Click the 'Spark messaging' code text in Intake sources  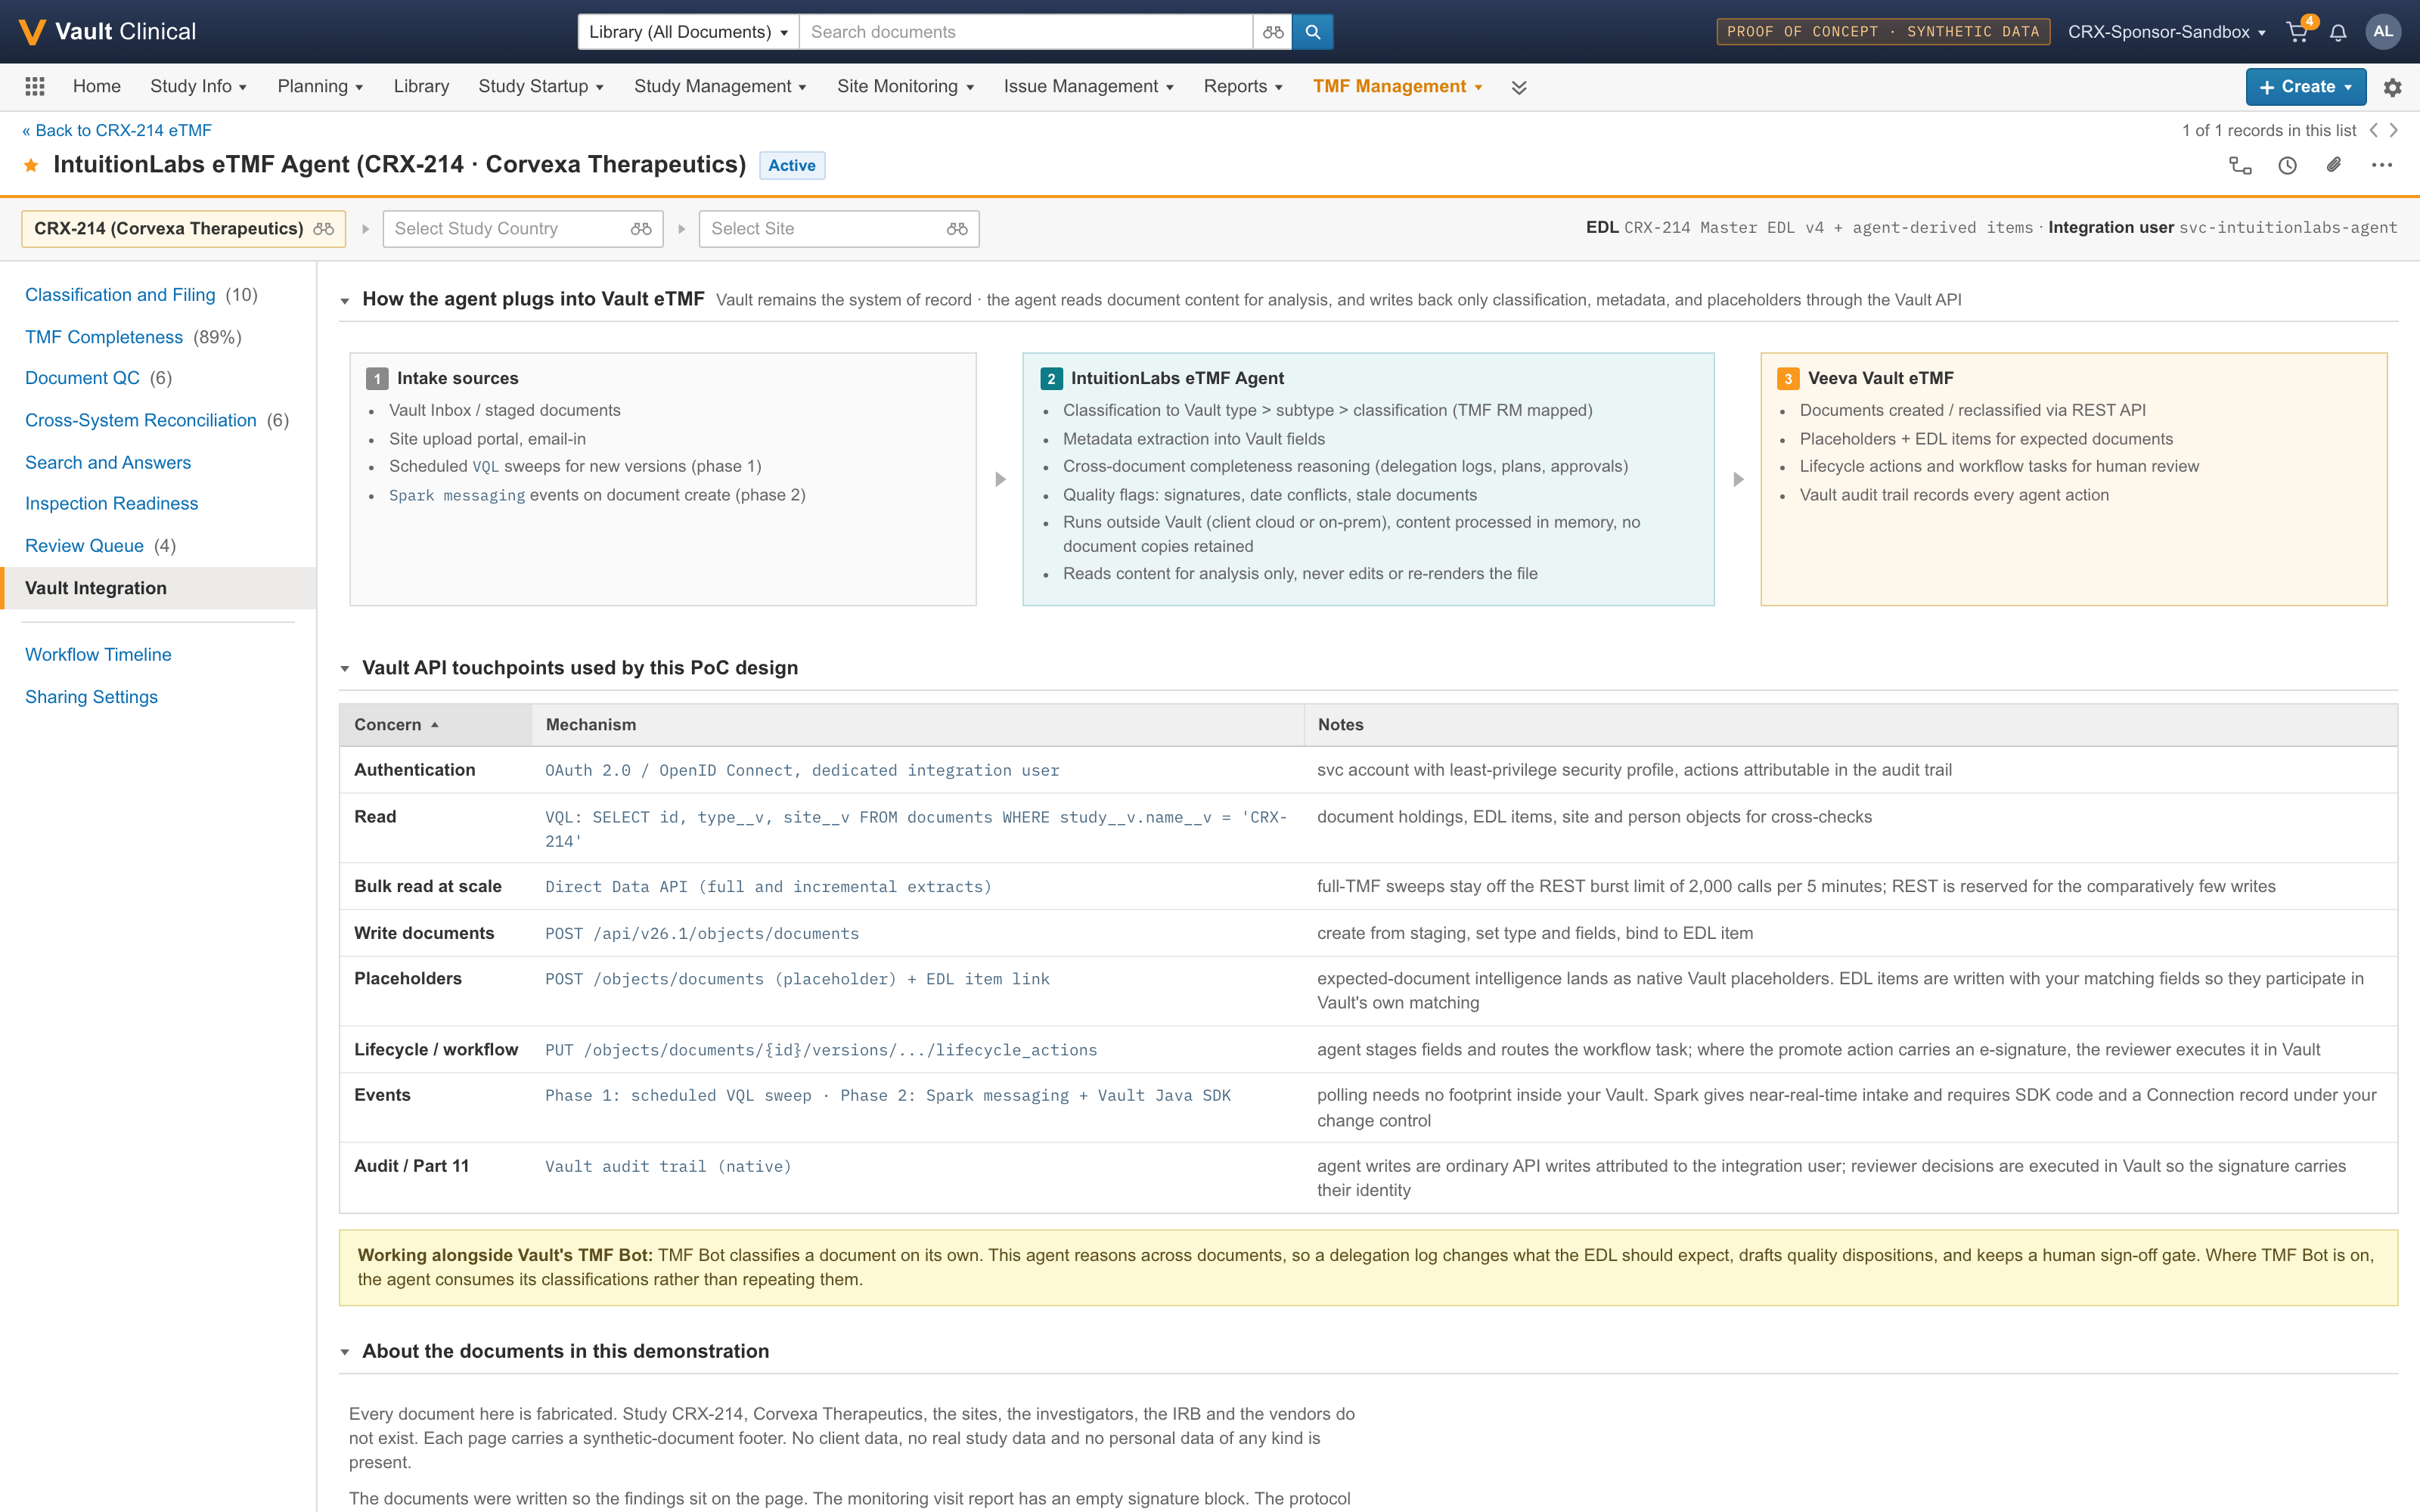(x=456, y=495)
